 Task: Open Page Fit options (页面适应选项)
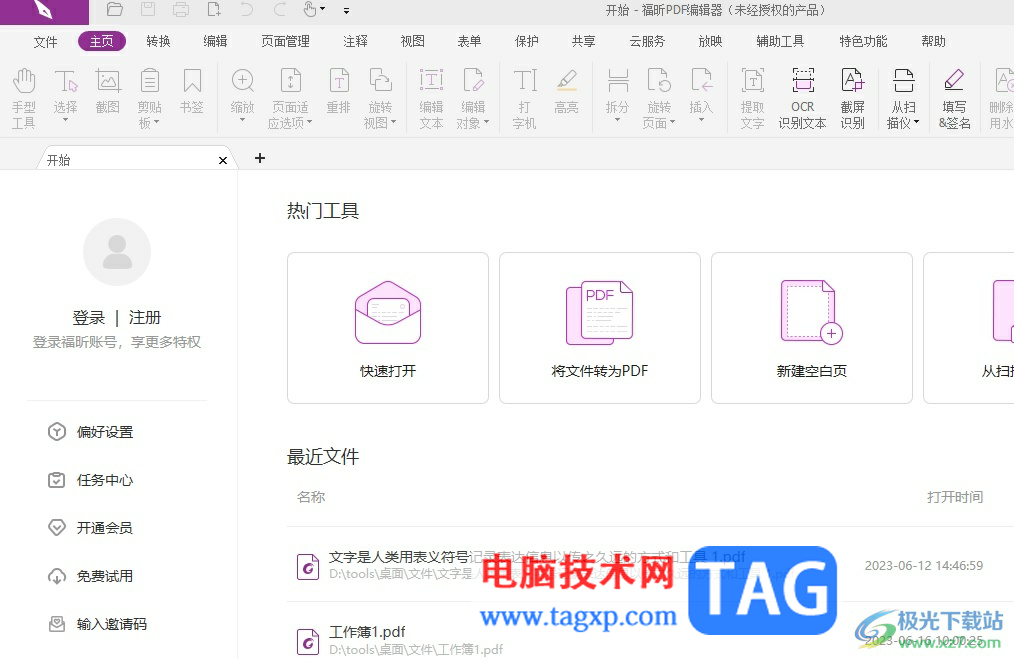coord(290,98)
